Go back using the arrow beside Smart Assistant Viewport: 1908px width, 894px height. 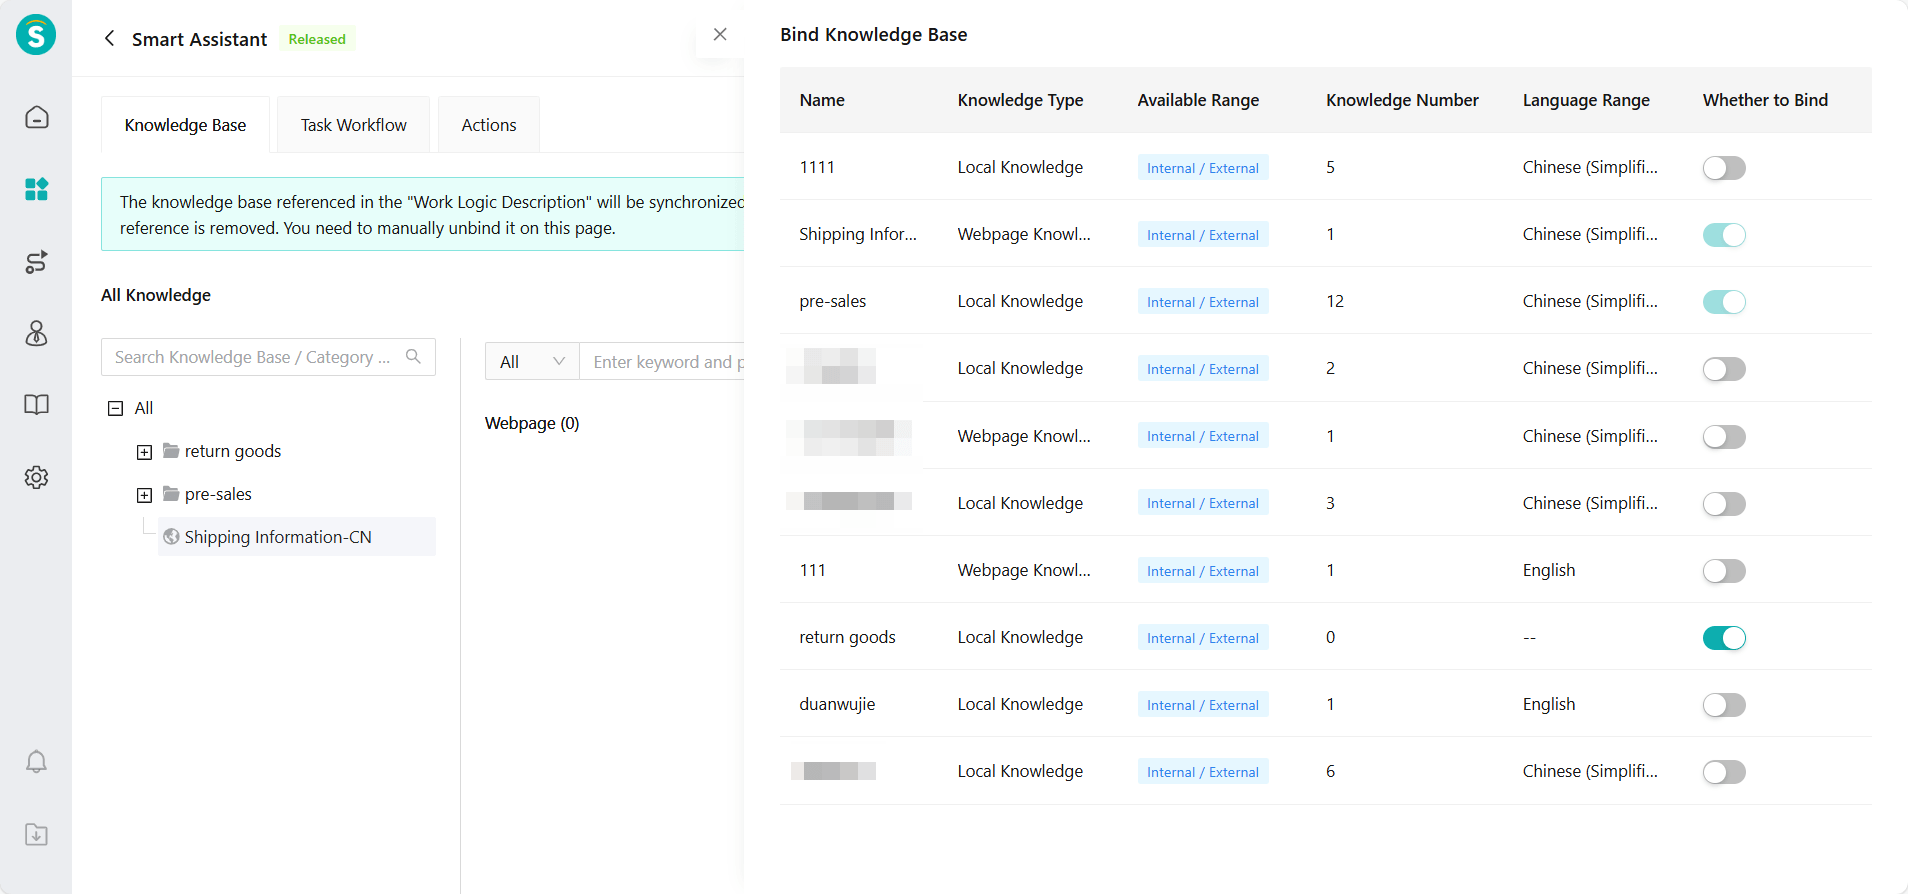[x=110, y=39]
